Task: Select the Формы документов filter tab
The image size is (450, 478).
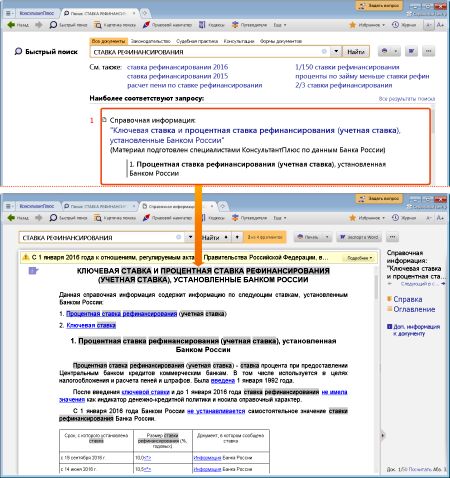Action: [281, 41]
